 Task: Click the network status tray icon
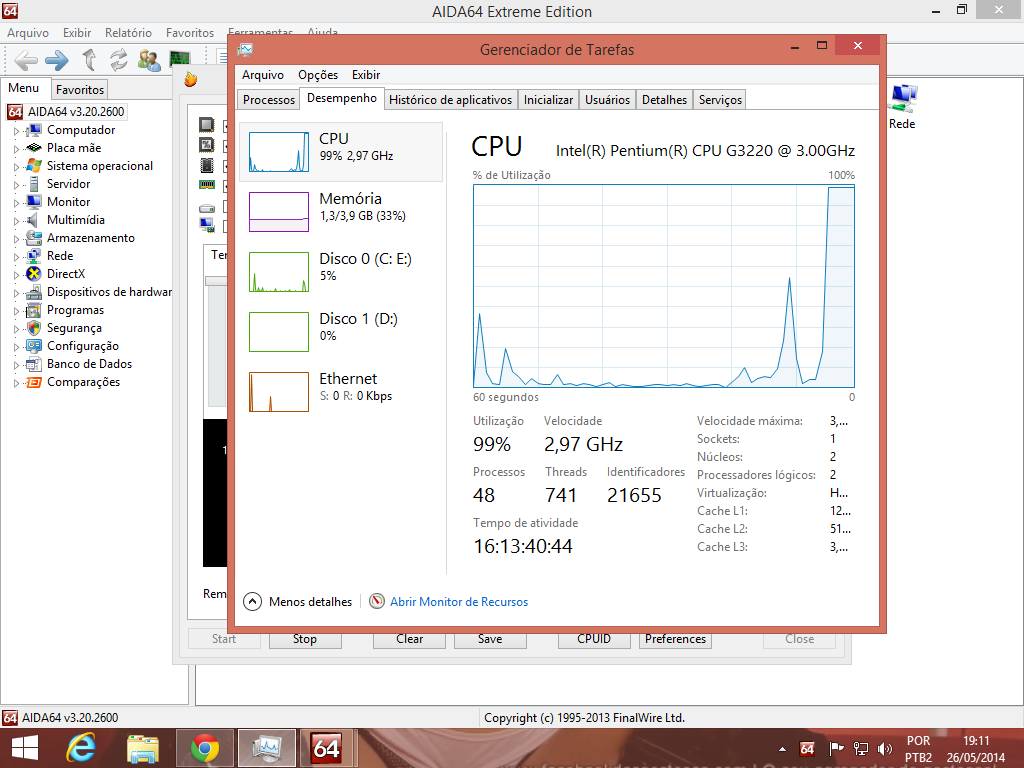pos(861,749)
